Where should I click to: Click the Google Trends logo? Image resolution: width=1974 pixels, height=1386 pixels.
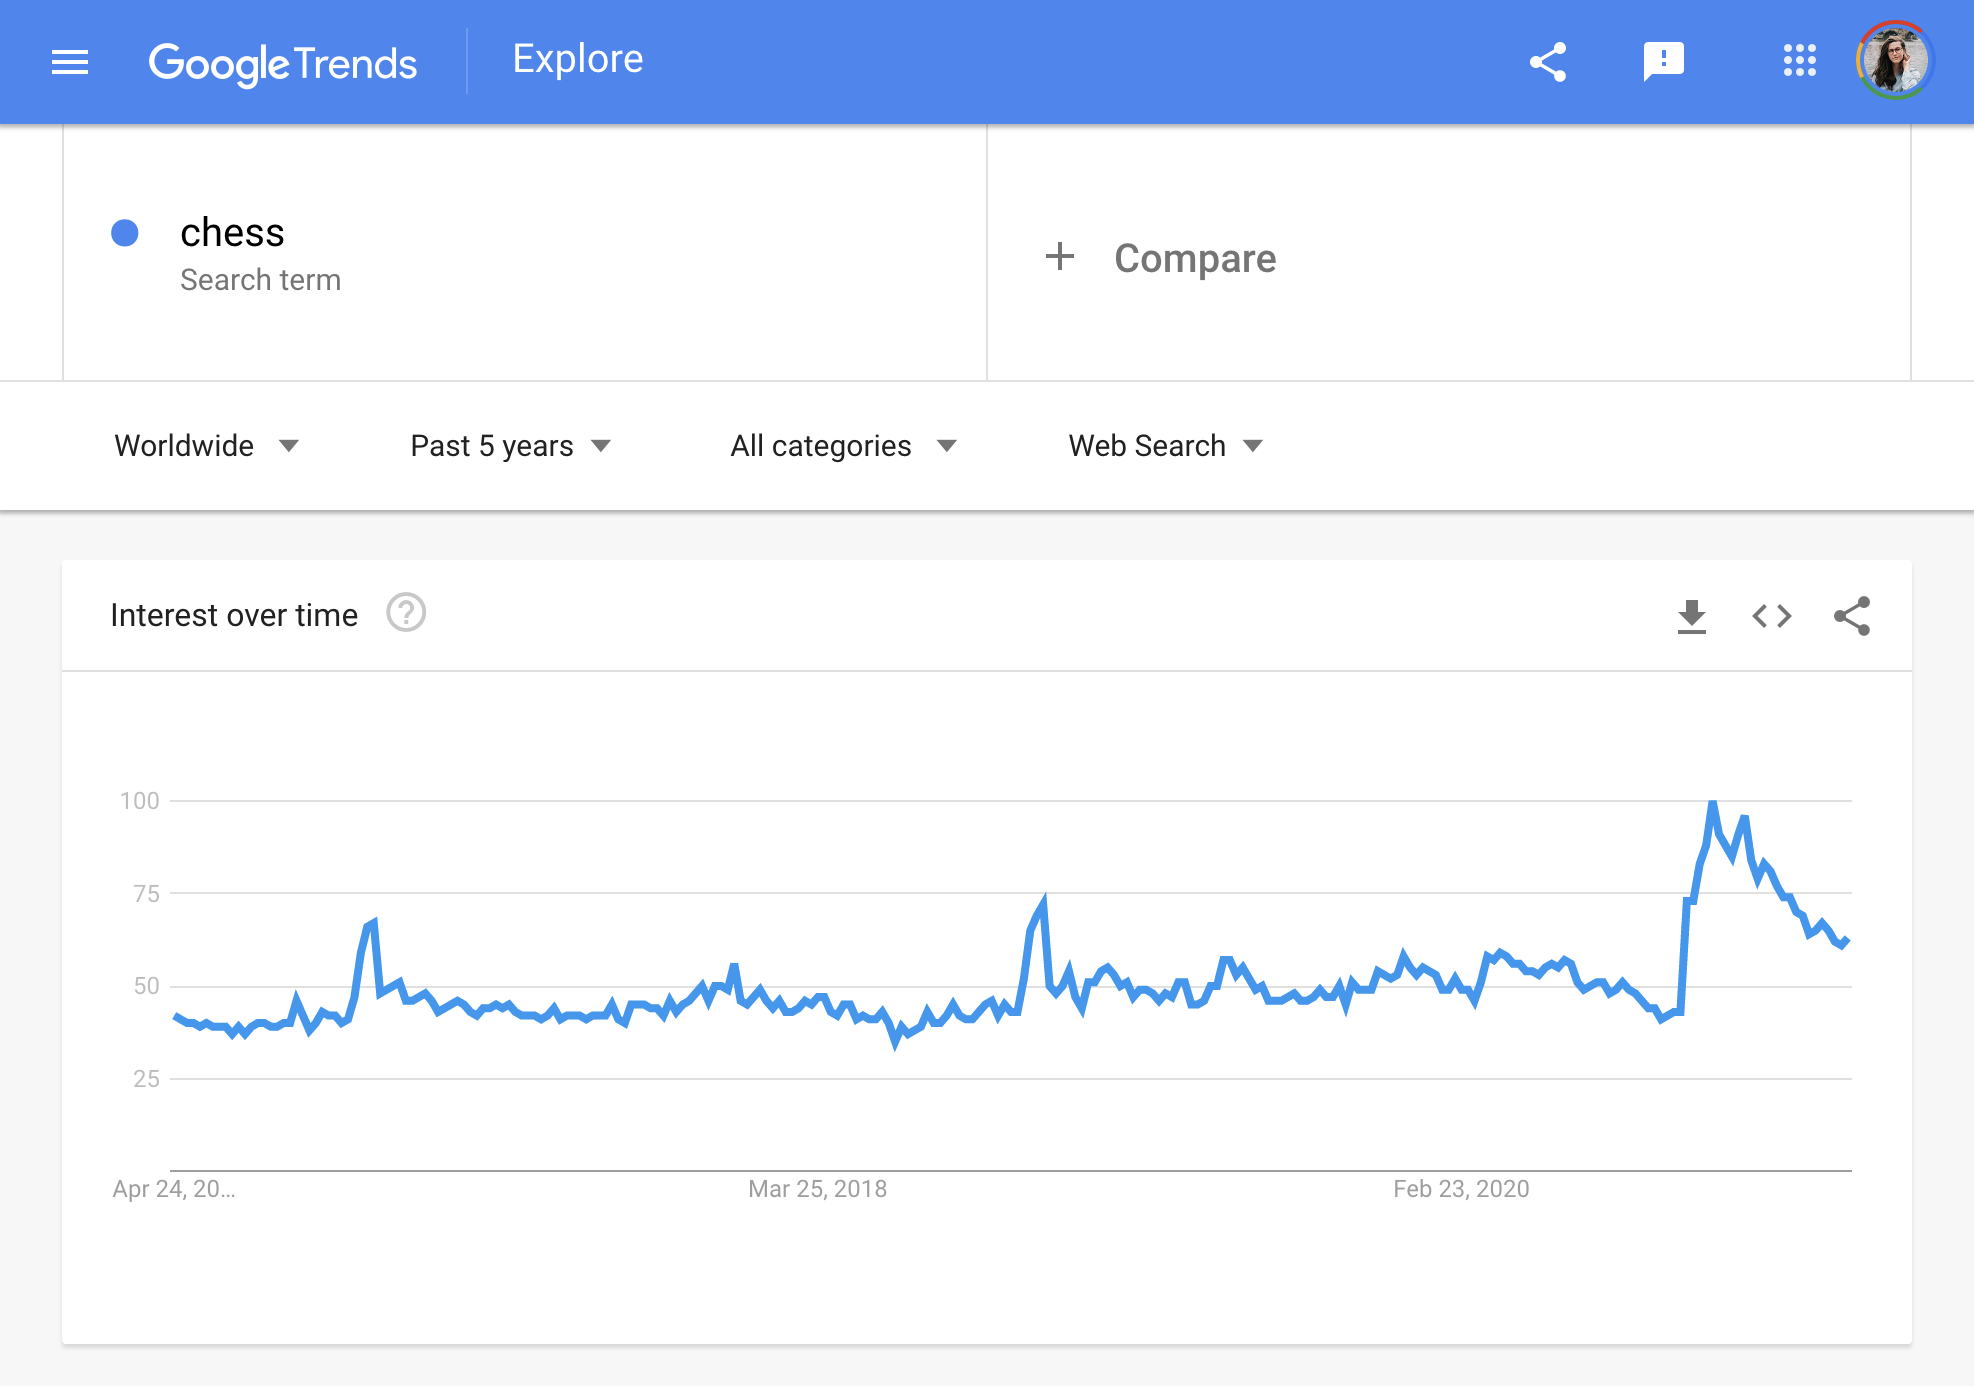click(283, 63)
